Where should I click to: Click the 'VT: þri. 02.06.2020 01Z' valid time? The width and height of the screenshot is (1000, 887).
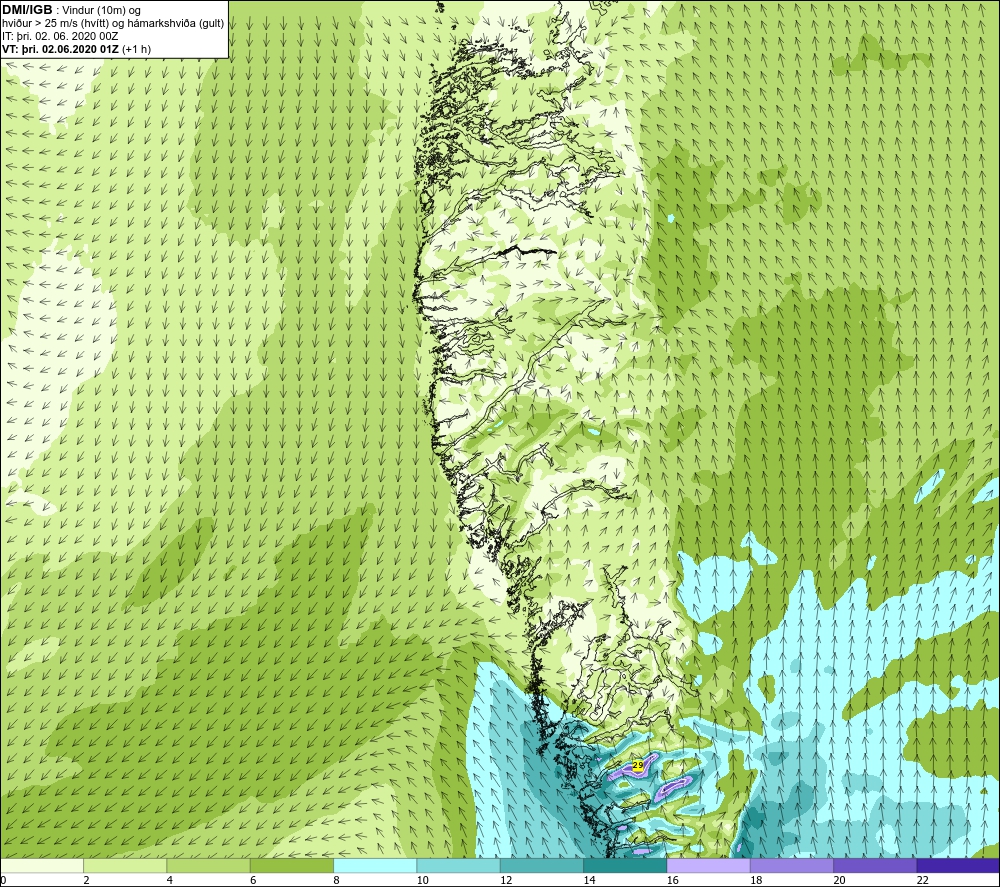pyautogui.click(x=61, y=49)
